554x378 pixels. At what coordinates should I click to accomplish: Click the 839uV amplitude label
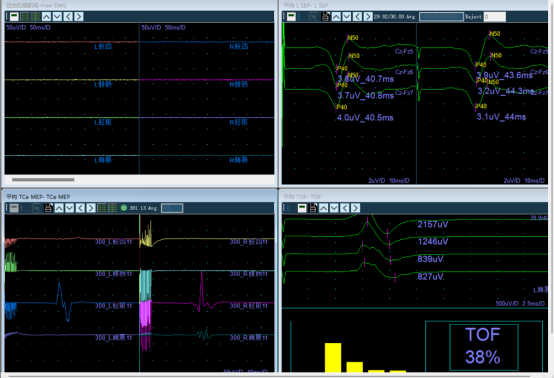(430, 259)
